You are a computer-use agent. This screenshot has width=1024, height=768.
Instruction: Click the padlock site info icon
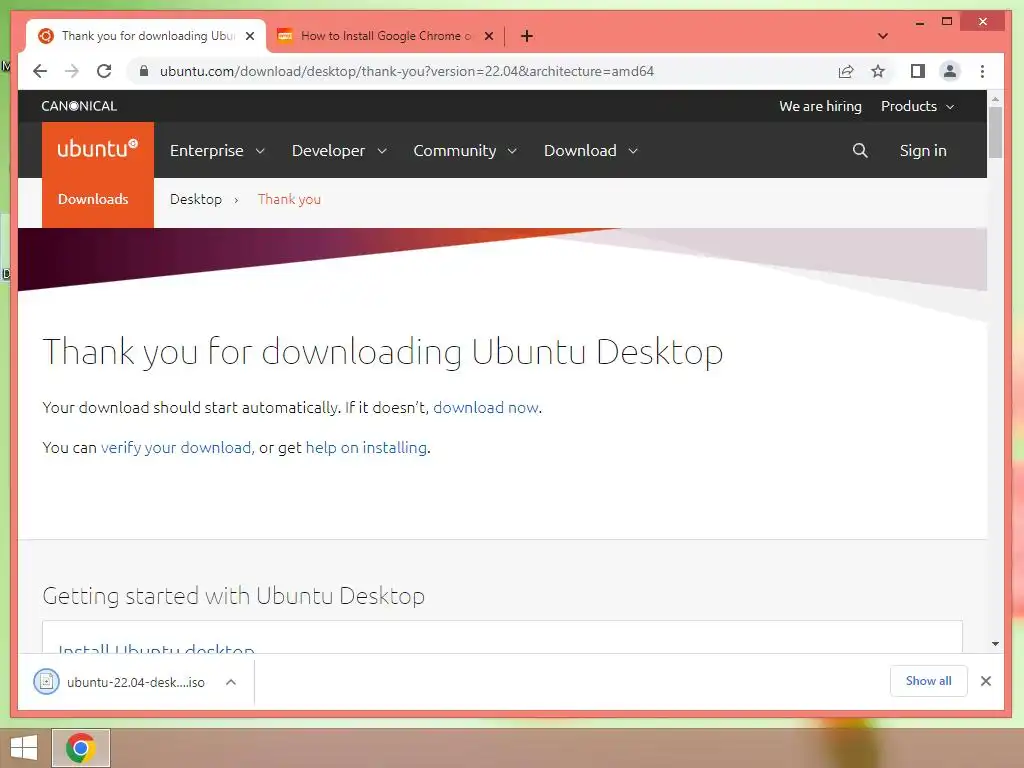click(x=144, y=71)
